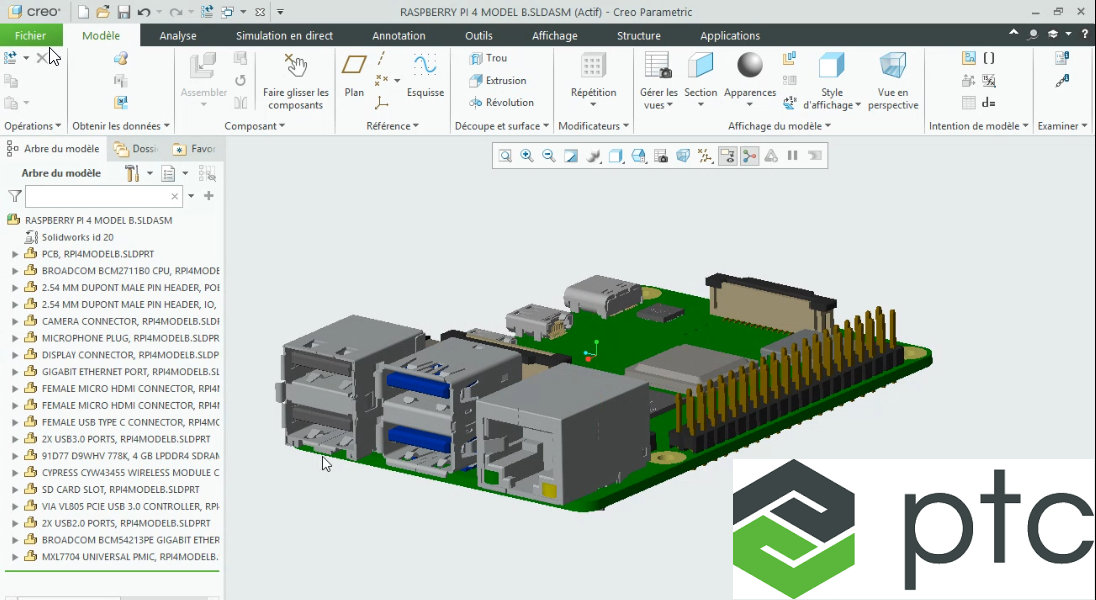Open the Affichage du modèle dropdown
The image size is (1096, 600).
(779, 126)
